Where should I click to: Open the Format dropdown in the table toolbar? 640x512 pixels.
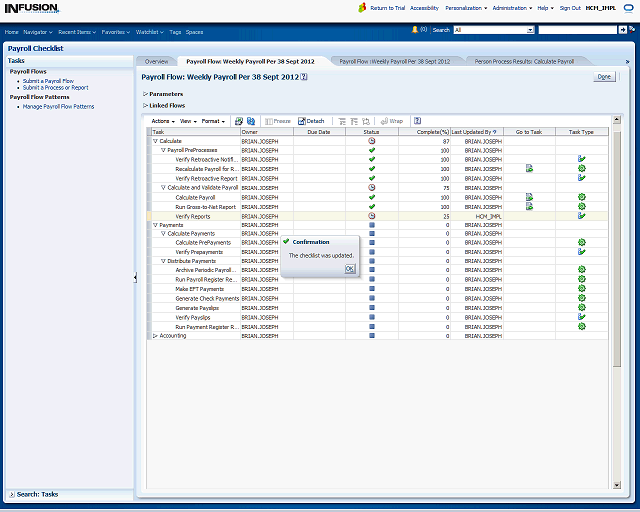(x=213, y=121)
